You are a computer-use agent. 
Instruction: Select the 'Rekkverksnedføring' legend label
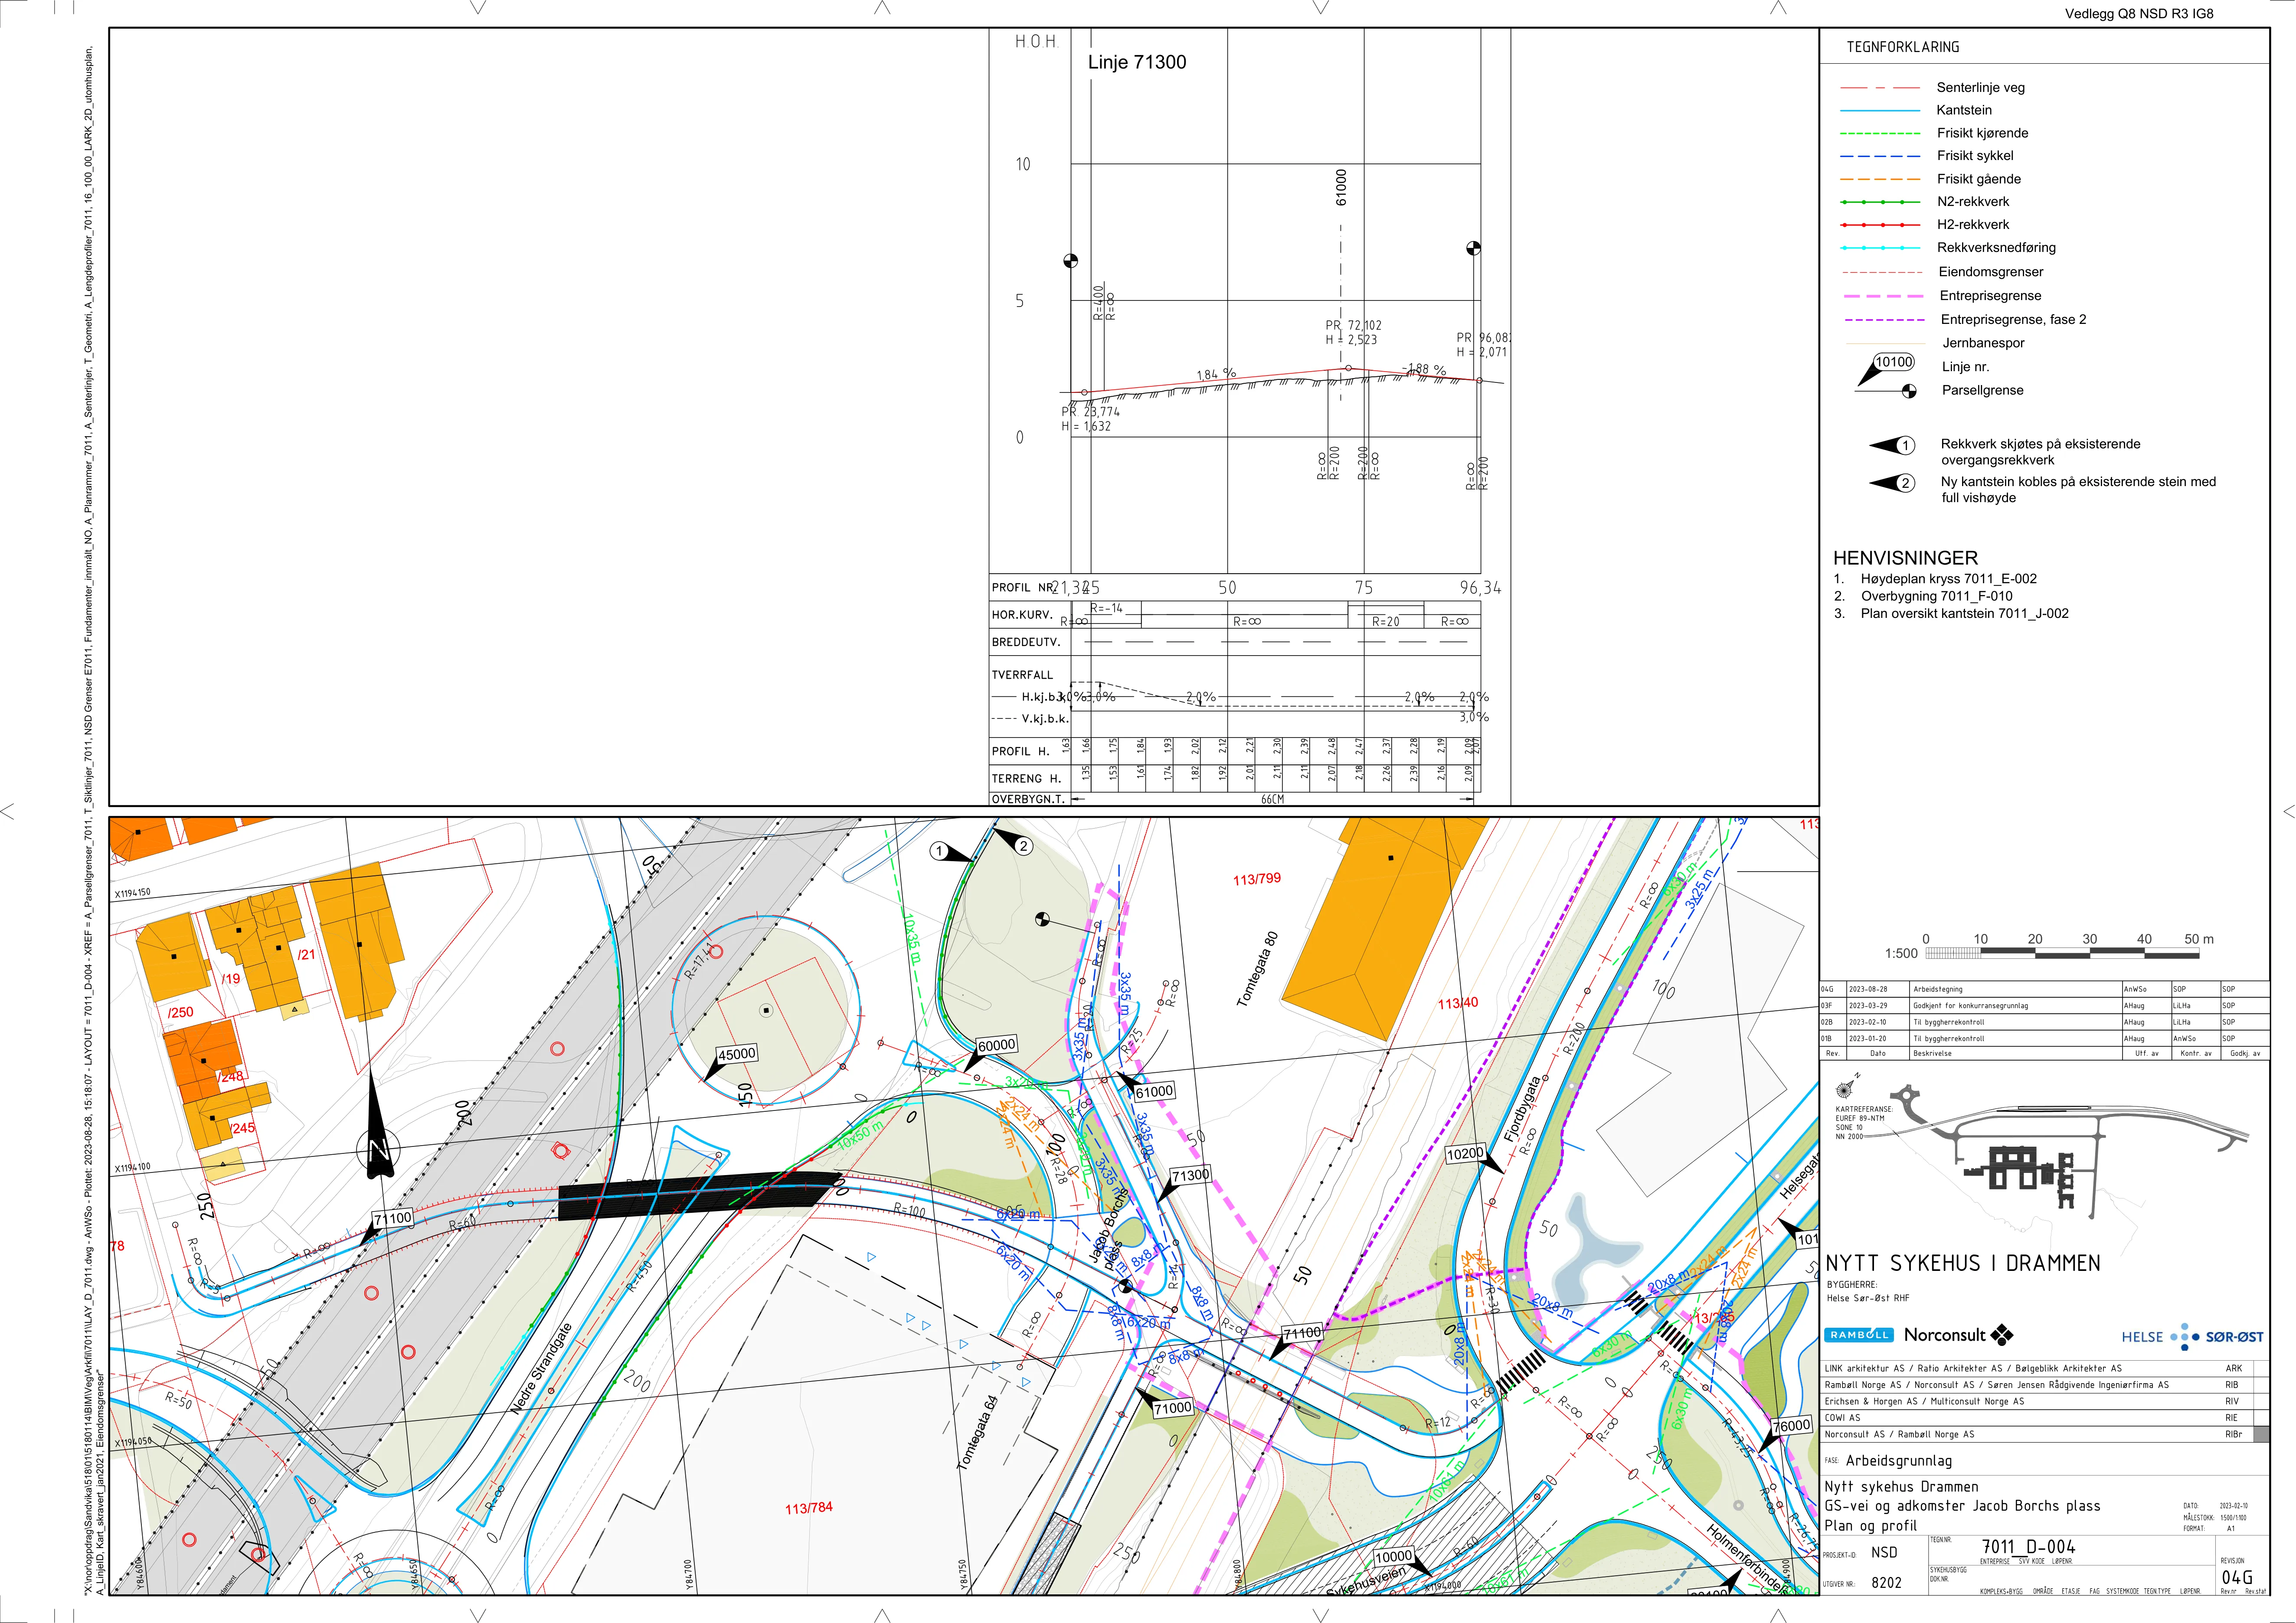1996,248
